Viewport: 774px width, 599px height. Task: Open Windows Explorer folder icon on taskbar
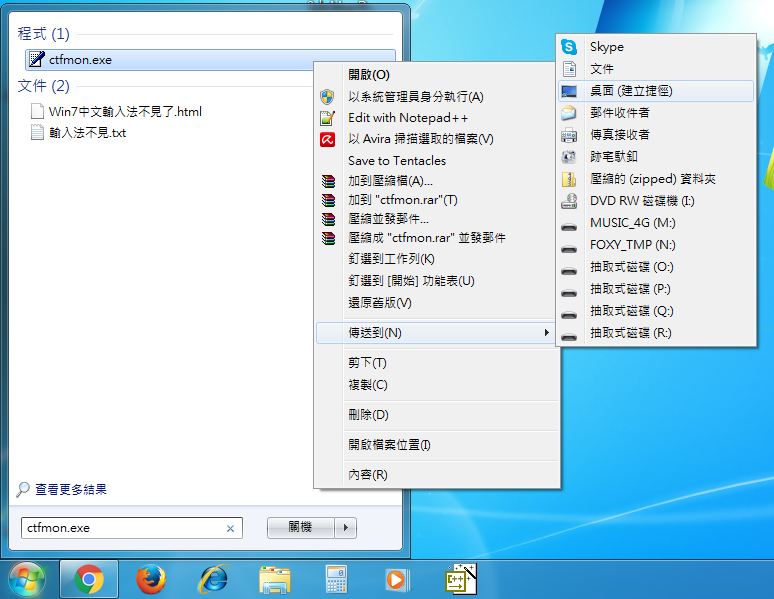pyautogui.click(x=275, y=580)
